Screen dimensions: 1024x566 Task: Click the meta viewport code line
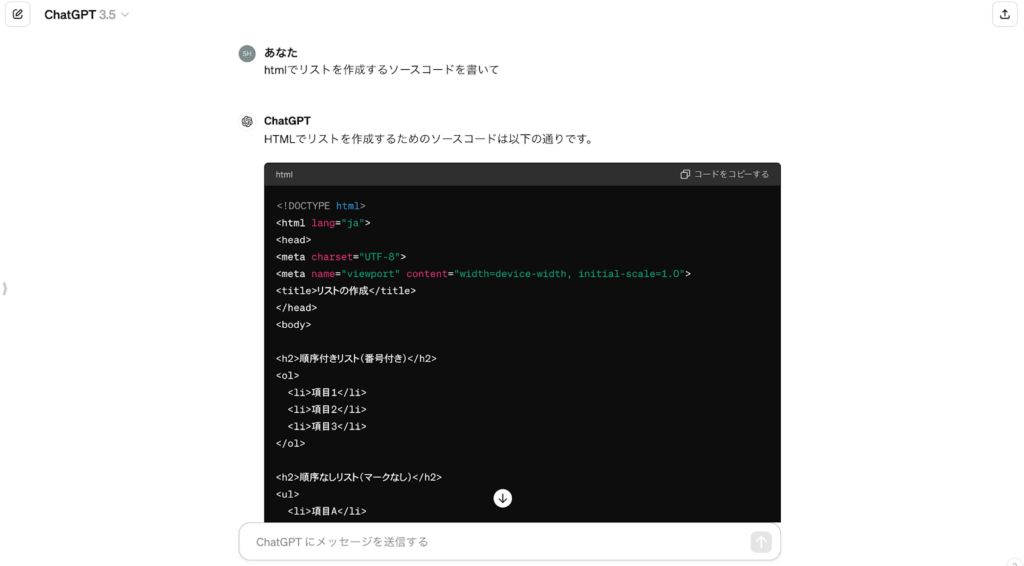click(x=483, y=274)
